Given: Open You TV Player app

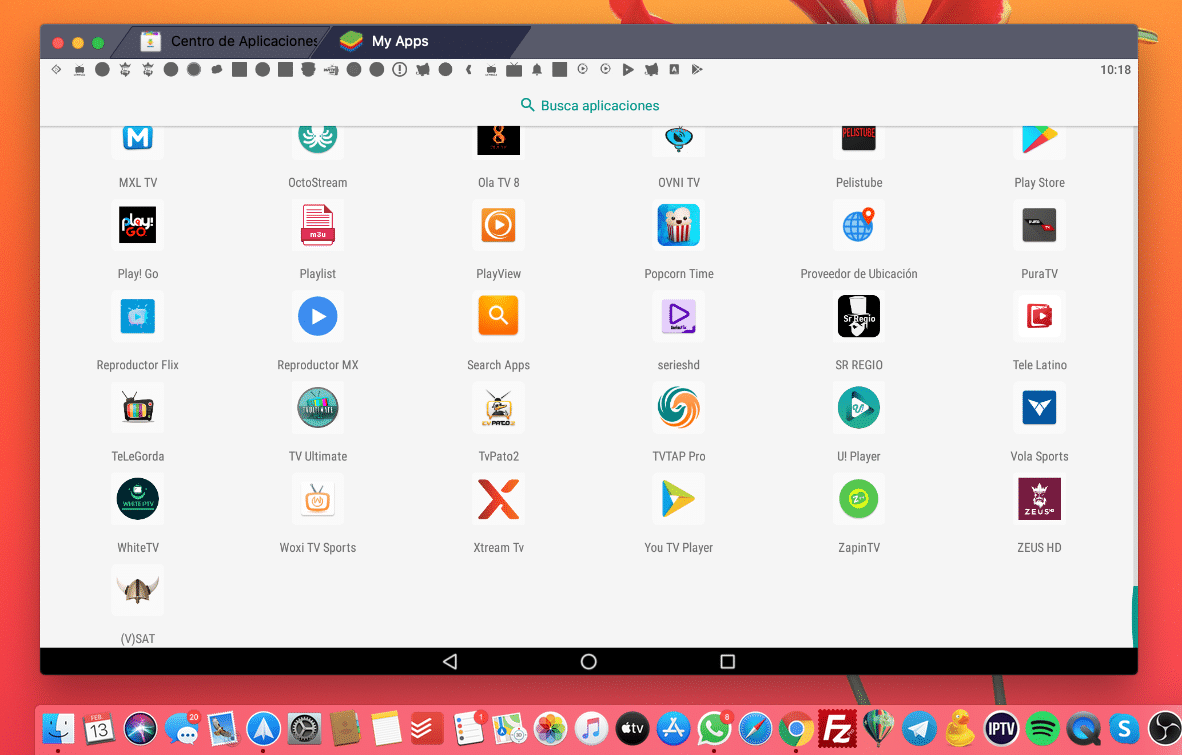Looking at the screenshot, I should point(678,499).
